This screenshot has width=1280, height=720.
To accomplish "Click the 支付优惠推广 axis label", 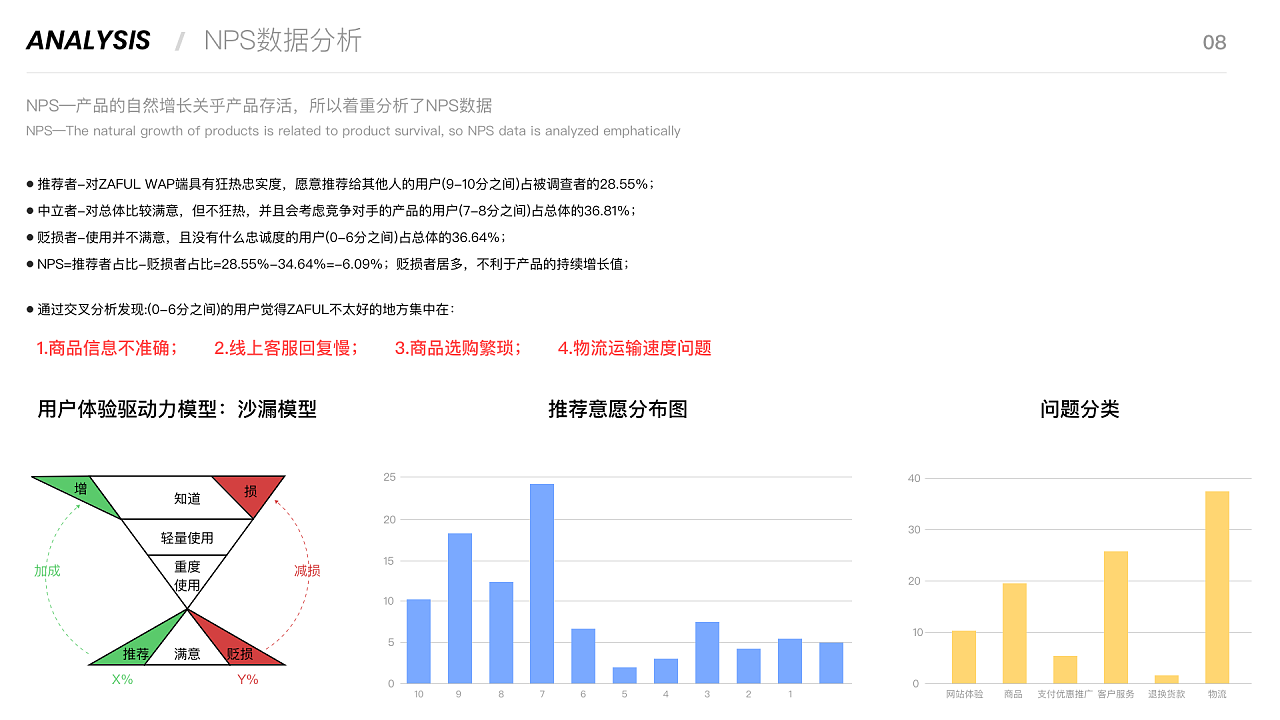I will (x=1065, y=693).
